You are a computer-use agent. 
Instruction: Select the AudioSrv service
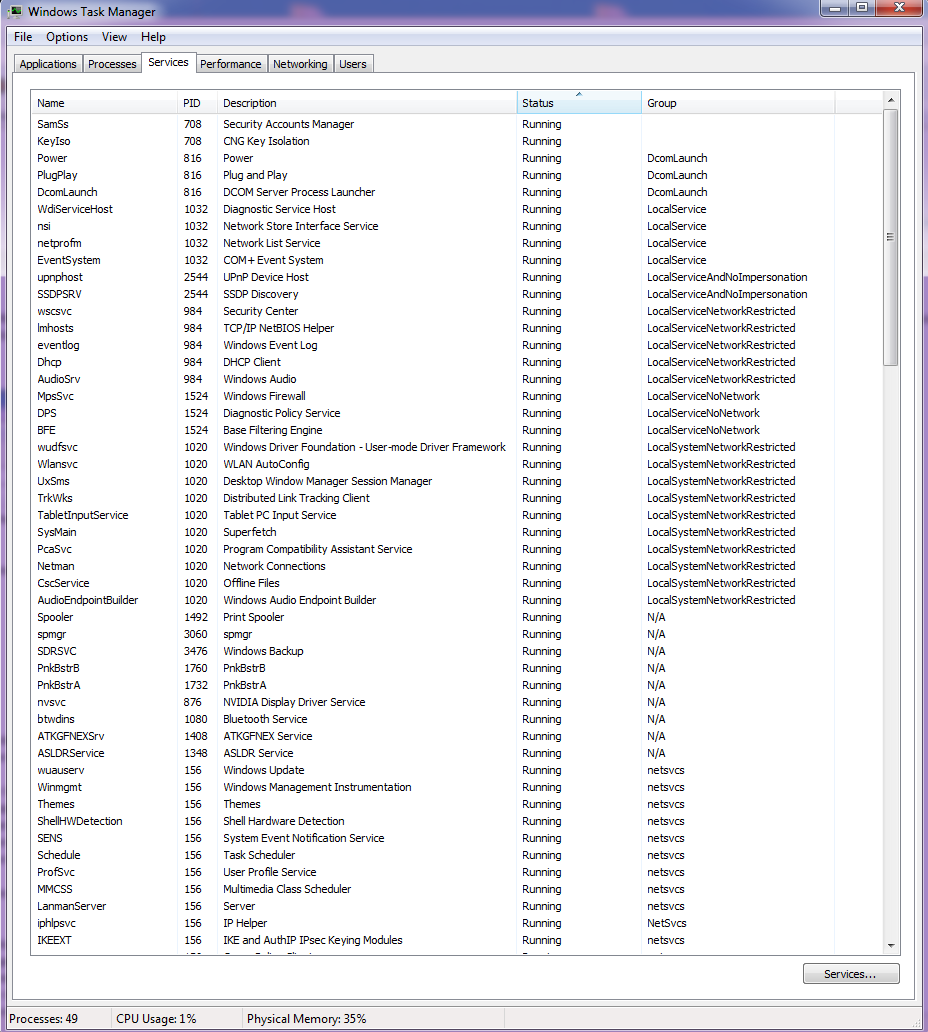(x=456, y=380)
